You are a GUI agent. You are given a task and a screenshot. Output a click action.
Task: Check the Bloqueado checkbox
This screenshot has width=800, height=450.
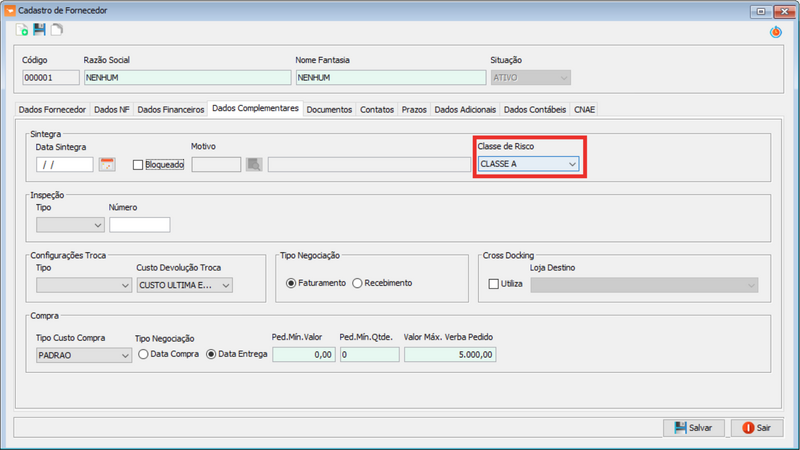[139, 164]
